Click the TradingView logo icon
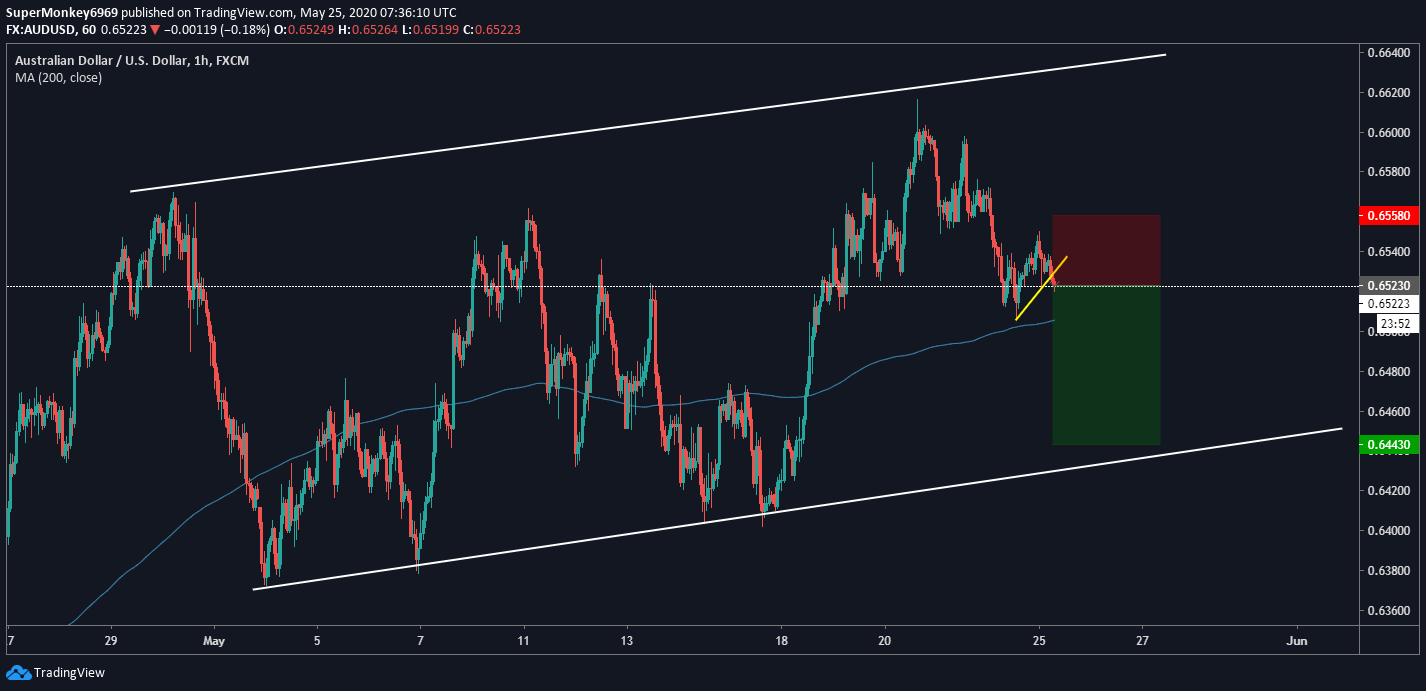Screen dimensions: 1426x691 coord(18,673)
